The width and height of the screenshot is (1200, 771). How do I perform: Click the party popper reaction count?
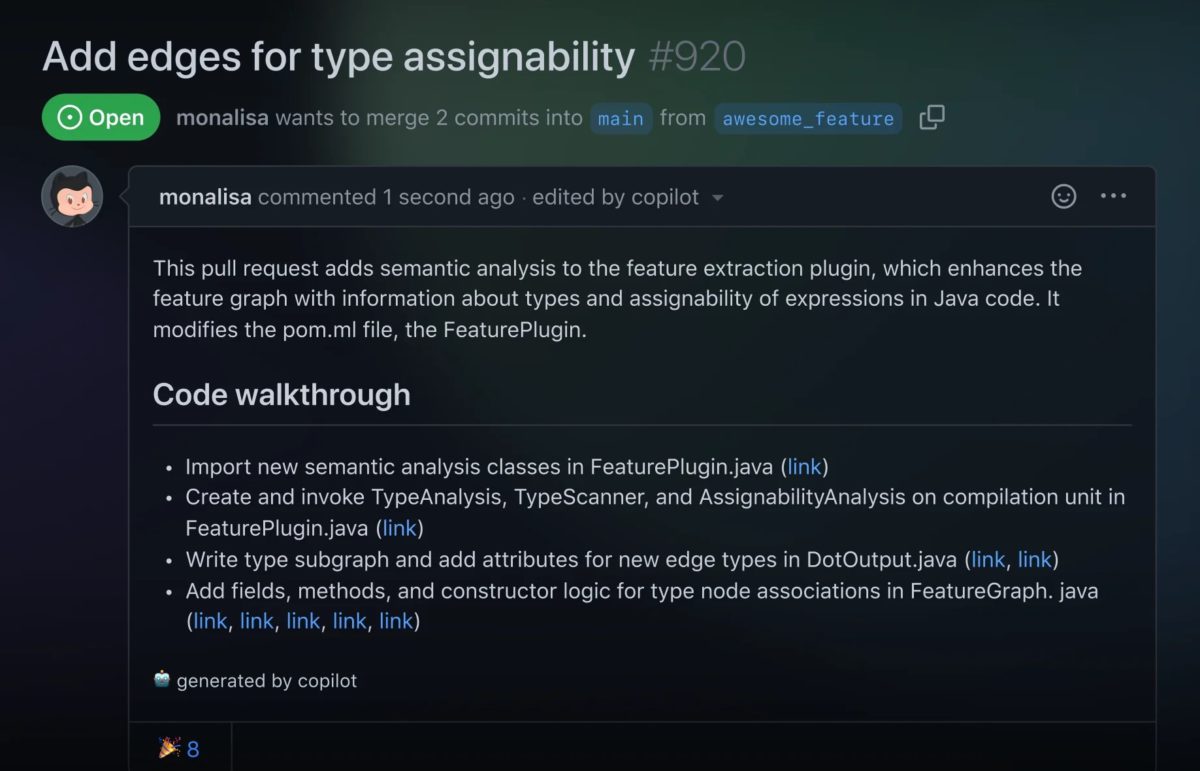pos(180,748)
